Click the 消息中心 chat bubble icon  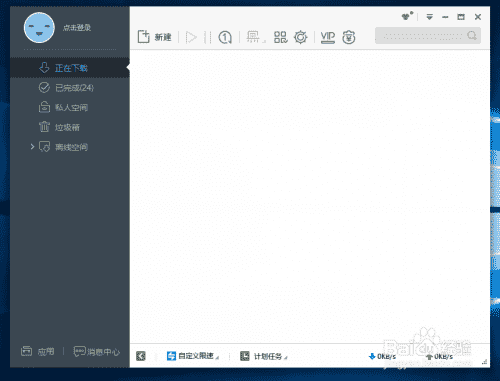pos(79,351)
